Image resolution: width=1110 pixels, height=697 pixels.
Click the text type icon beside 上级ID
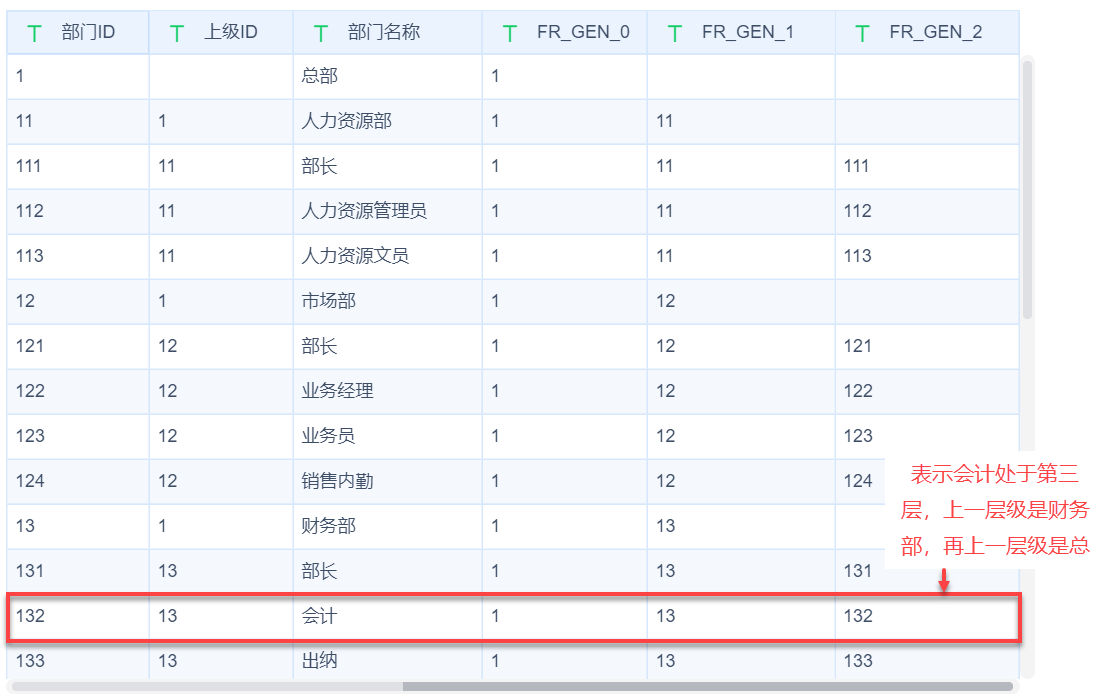point(177,33)
